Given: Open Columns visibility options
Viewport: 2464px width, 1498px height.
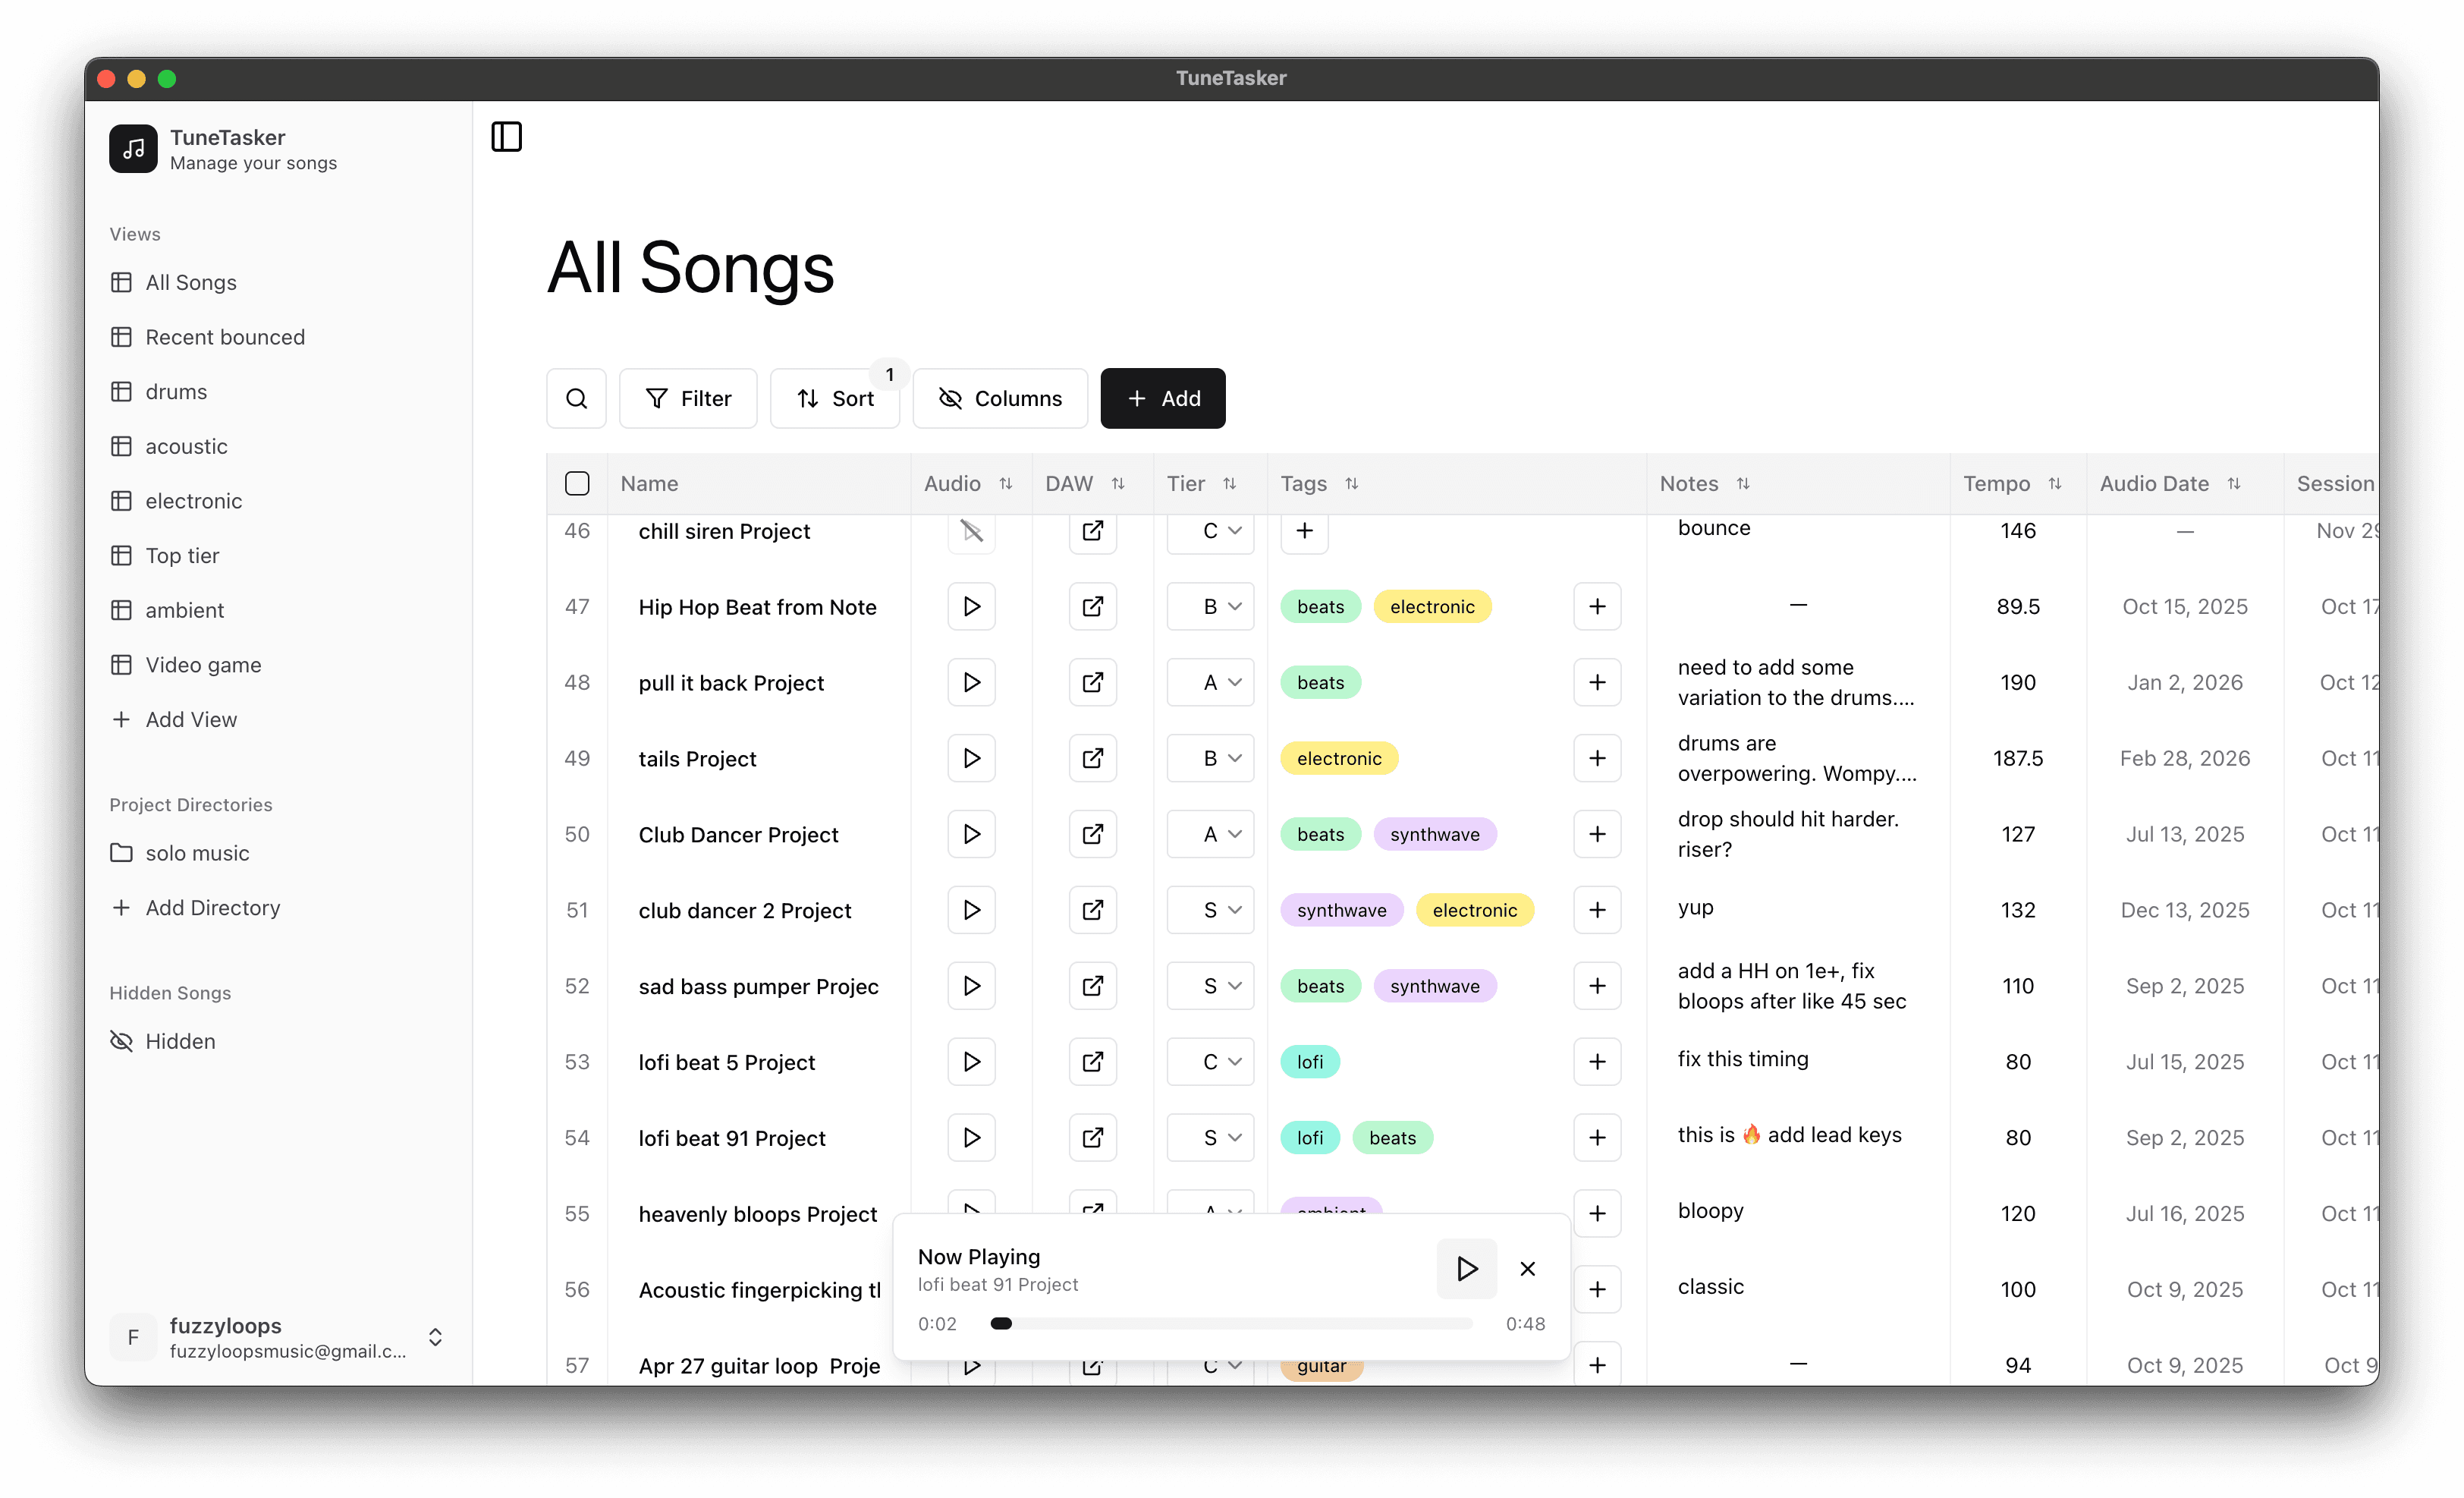Looking at the screenshot, I should pyautogui.click(x=1000, y=398).
